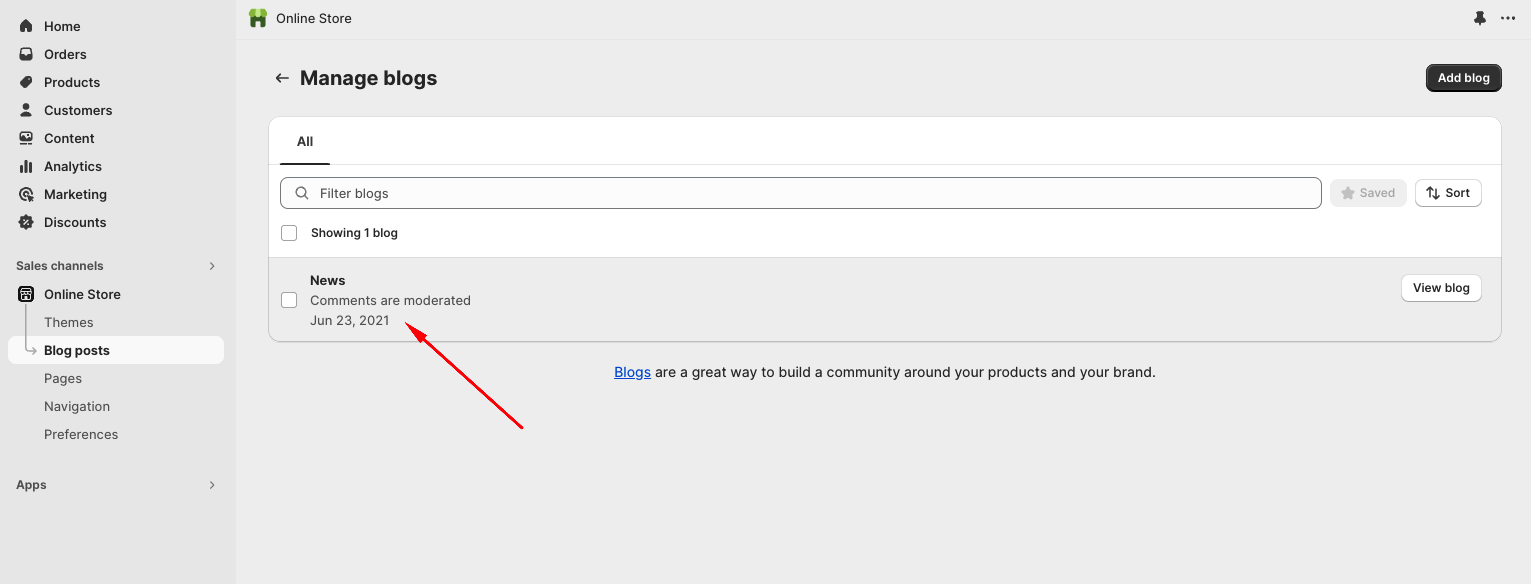Select the News blog checkbox
This screenshot has height=584, width=1531.
[289, 299]
